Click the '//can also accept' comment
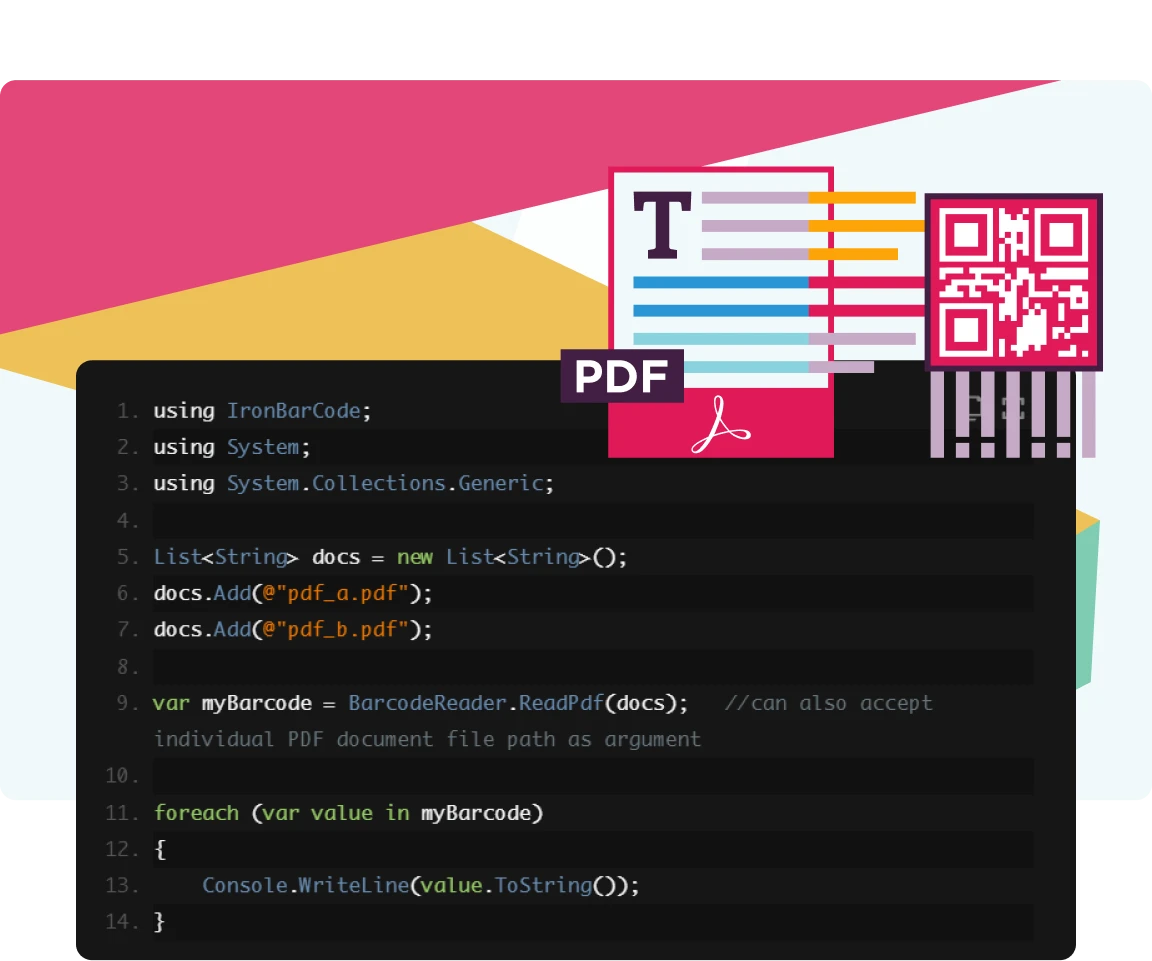The image size is (1152, 961). (829, 703)
